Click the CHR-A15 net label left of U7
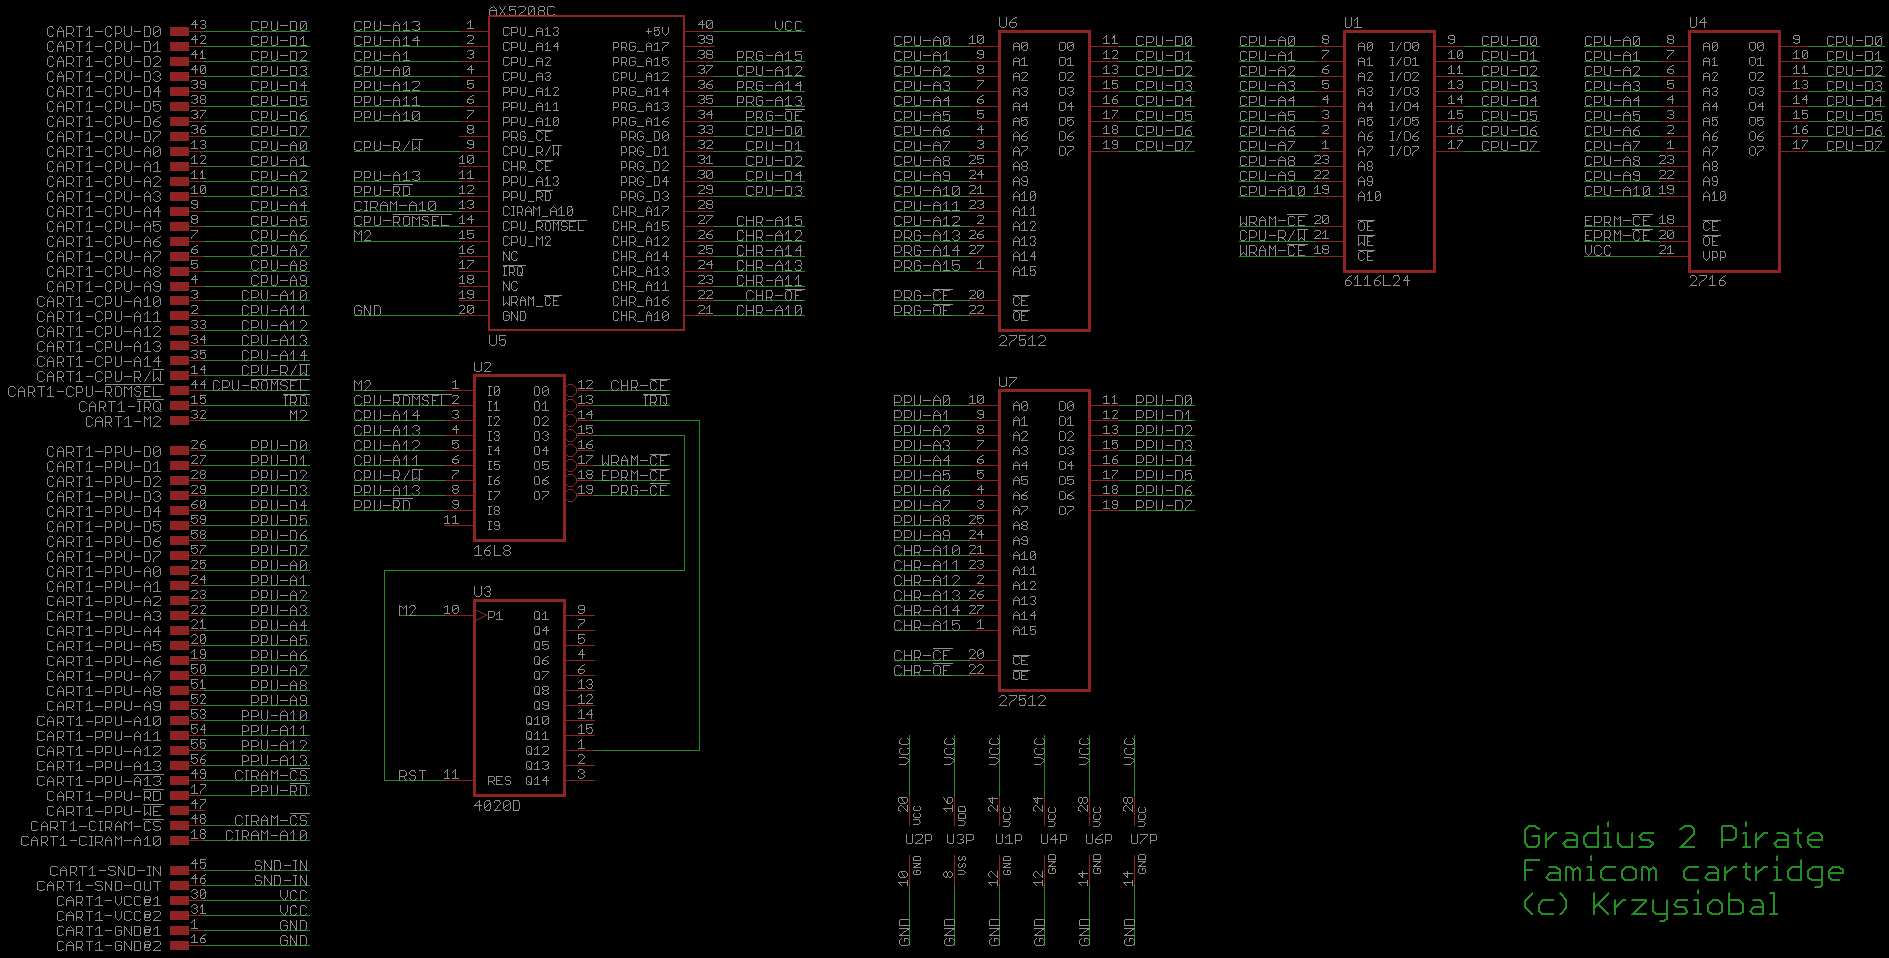 pos(927,626)
